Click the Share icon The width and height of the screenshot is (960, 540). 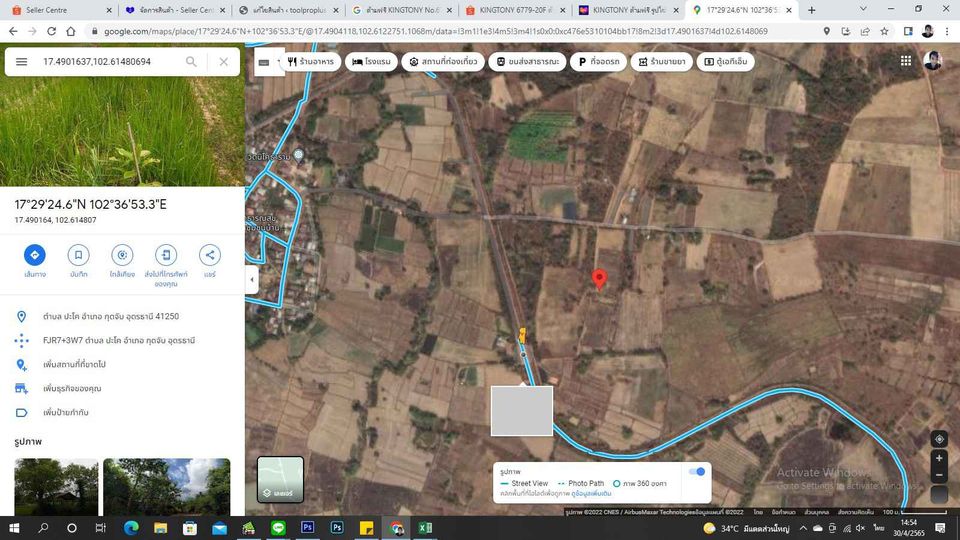click(x=210, y=255)
